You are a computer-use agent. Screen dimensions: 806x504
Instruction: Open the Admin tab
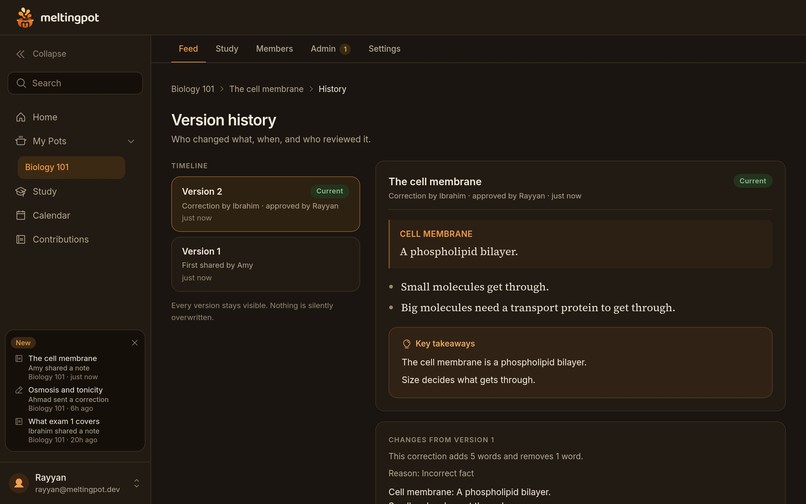[330, 49]
